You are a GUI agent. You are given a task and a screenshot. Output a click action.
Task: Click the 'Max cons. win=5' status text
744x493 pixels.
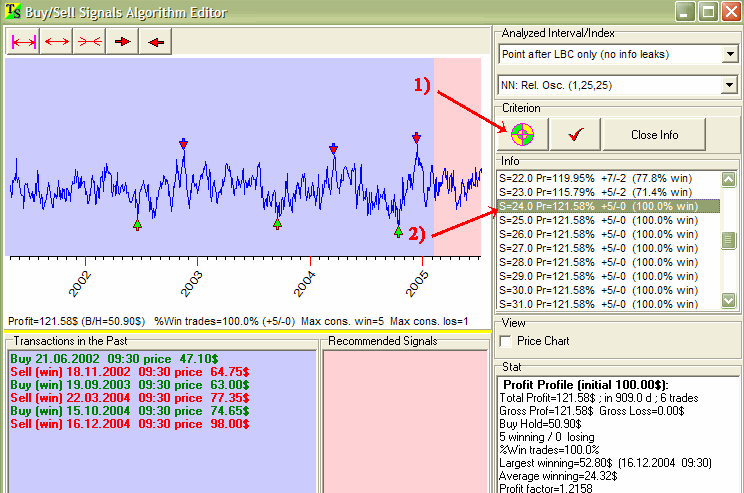click(x=342, y=322)
